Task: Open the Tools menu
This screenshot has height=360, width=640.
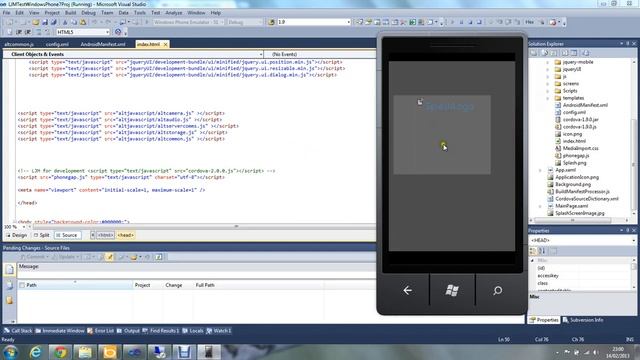Action: click(x=140, y=13)
